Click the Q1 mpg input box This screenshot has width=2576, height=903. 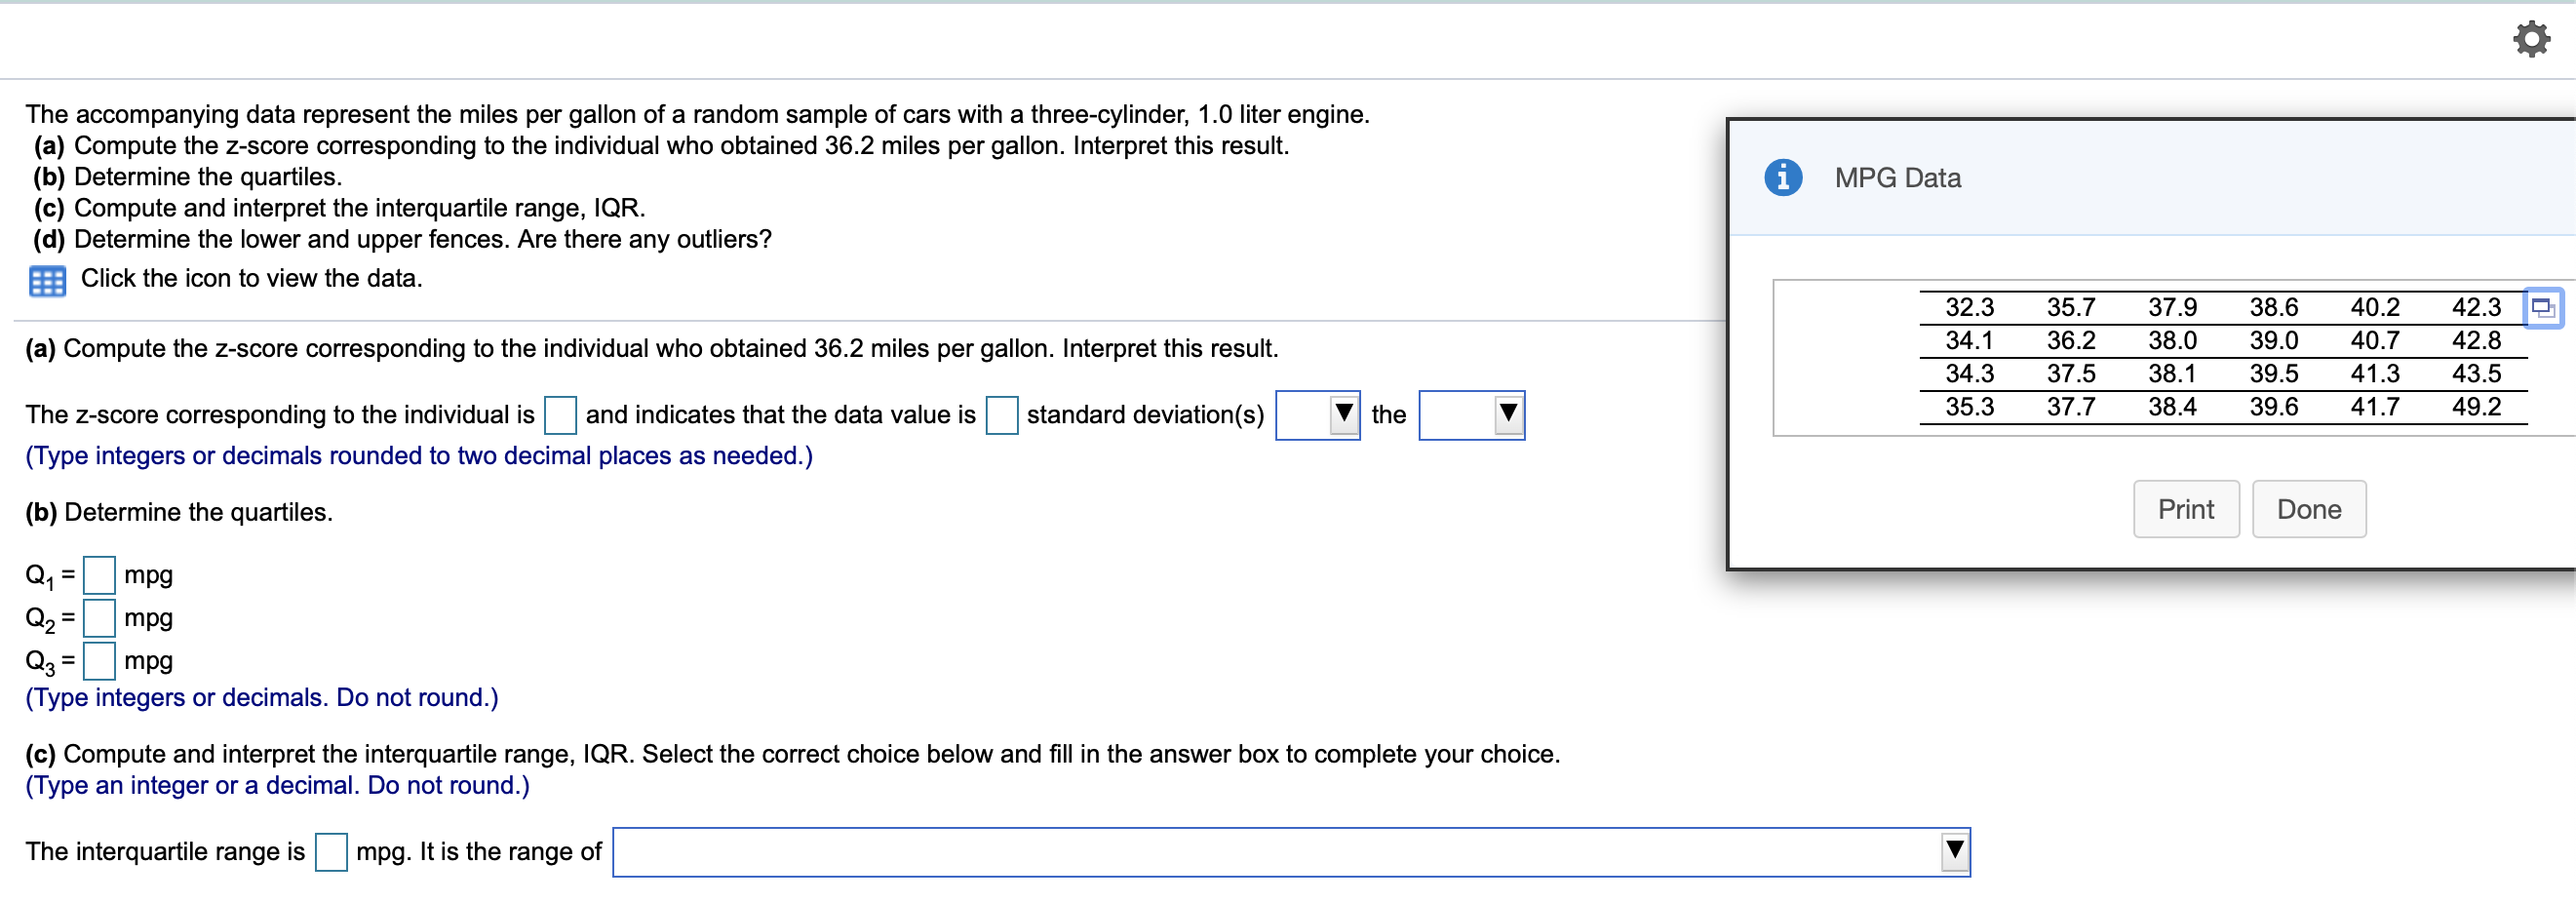coord(98,574)
